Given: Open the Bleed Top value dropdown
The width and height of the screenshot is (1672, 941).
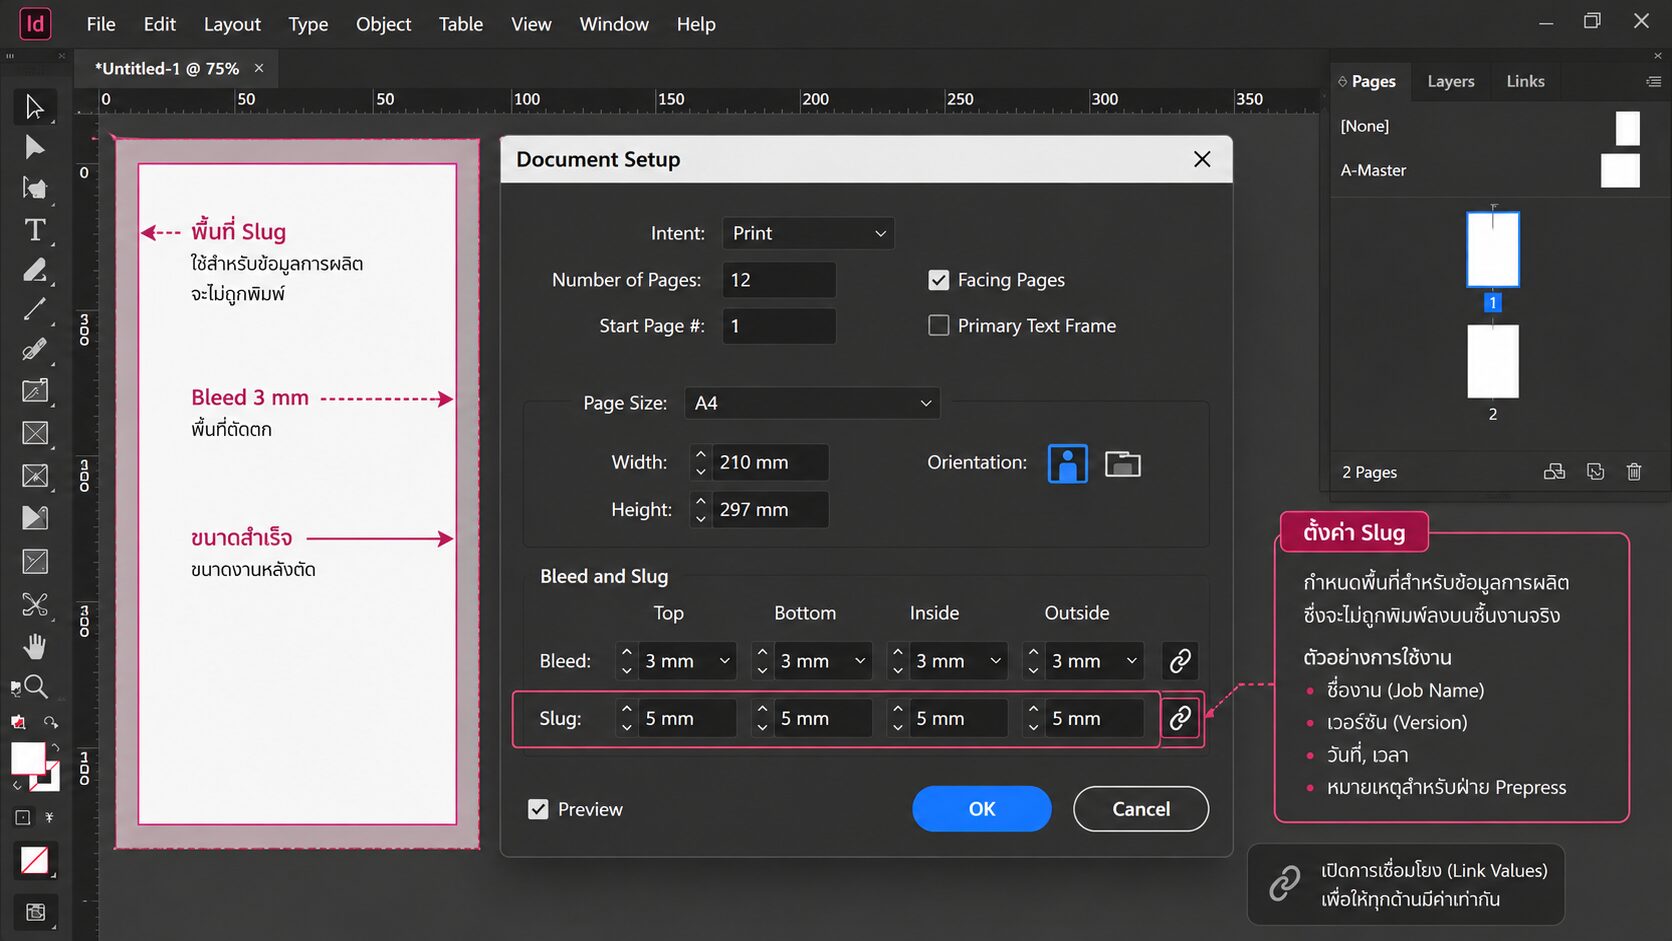Looking at the screenshot, I should coord(725,661).
